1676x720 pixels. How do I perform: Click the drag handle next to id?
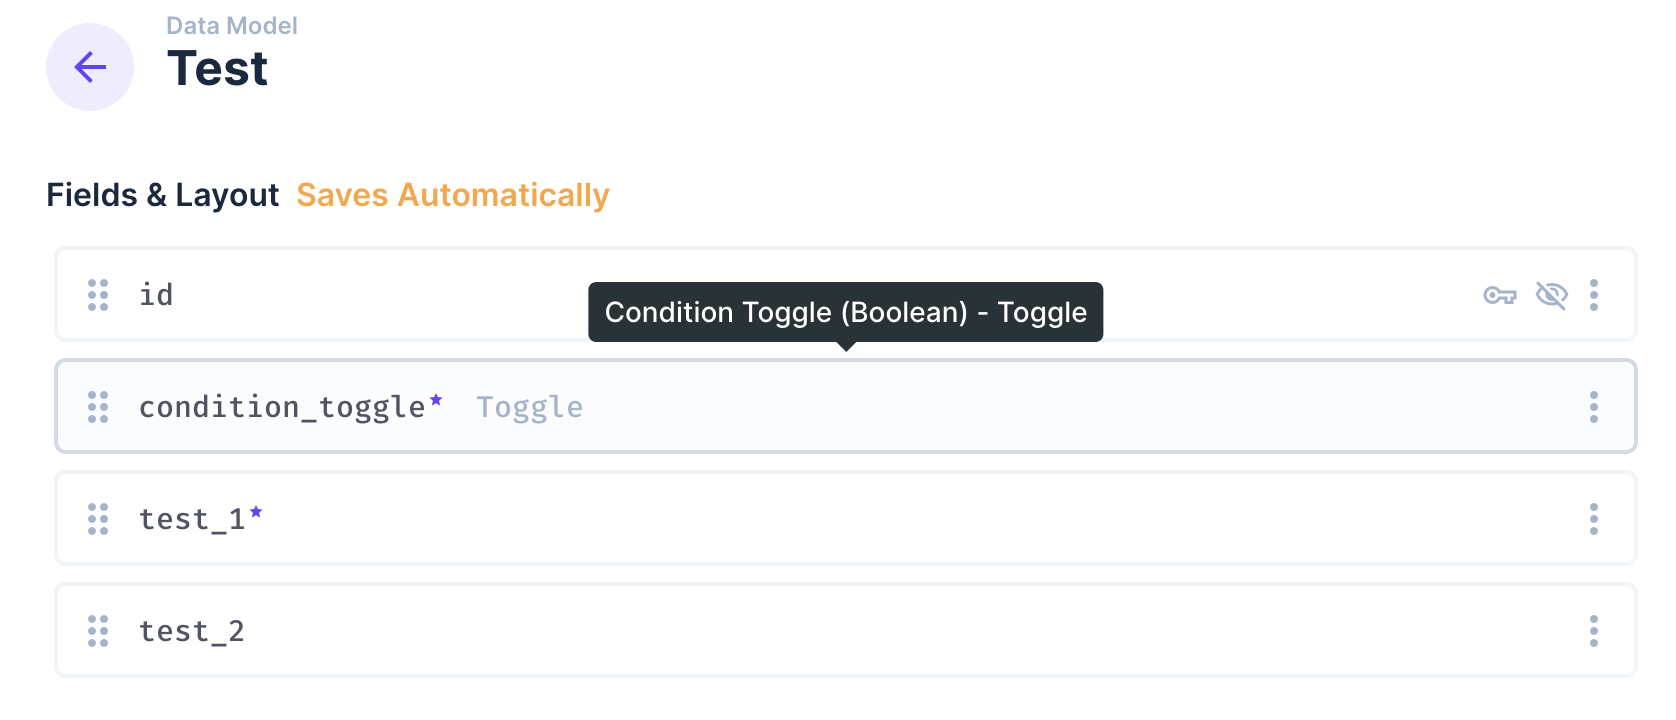coord(97,295)
